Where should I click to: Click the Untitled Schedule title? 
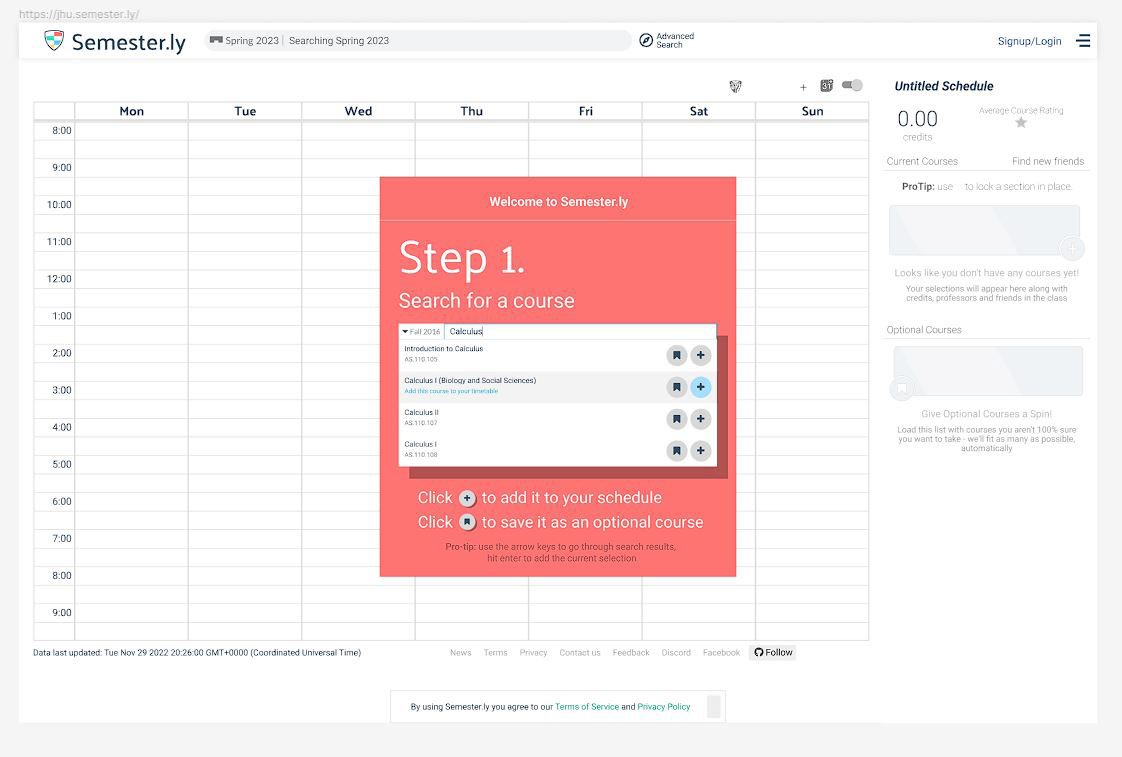(943, 86)
